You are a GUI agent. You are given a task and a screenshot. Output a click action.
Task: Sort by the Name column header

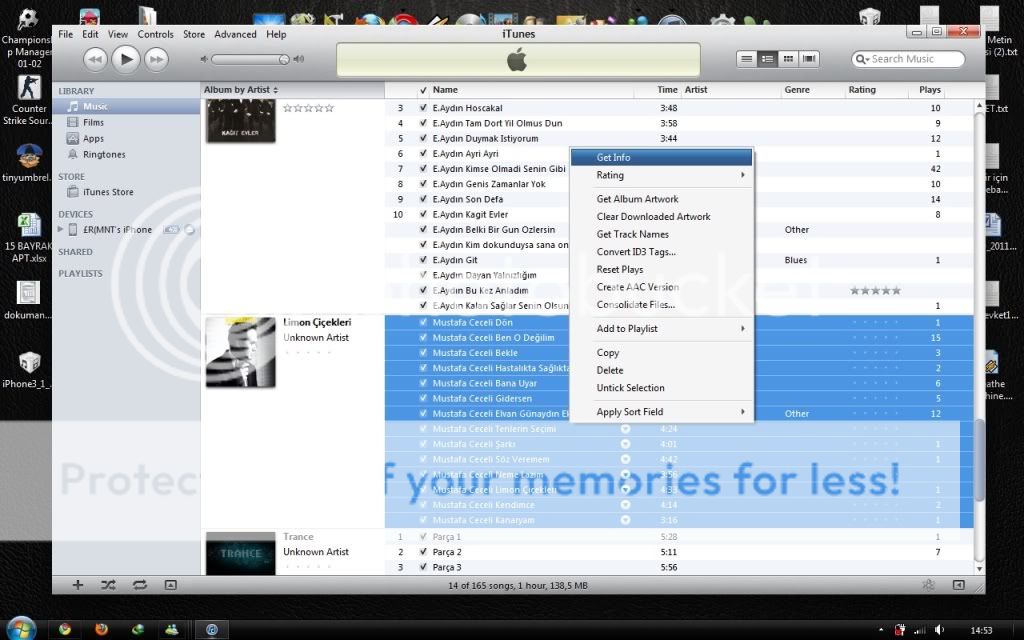pos(532,90)
